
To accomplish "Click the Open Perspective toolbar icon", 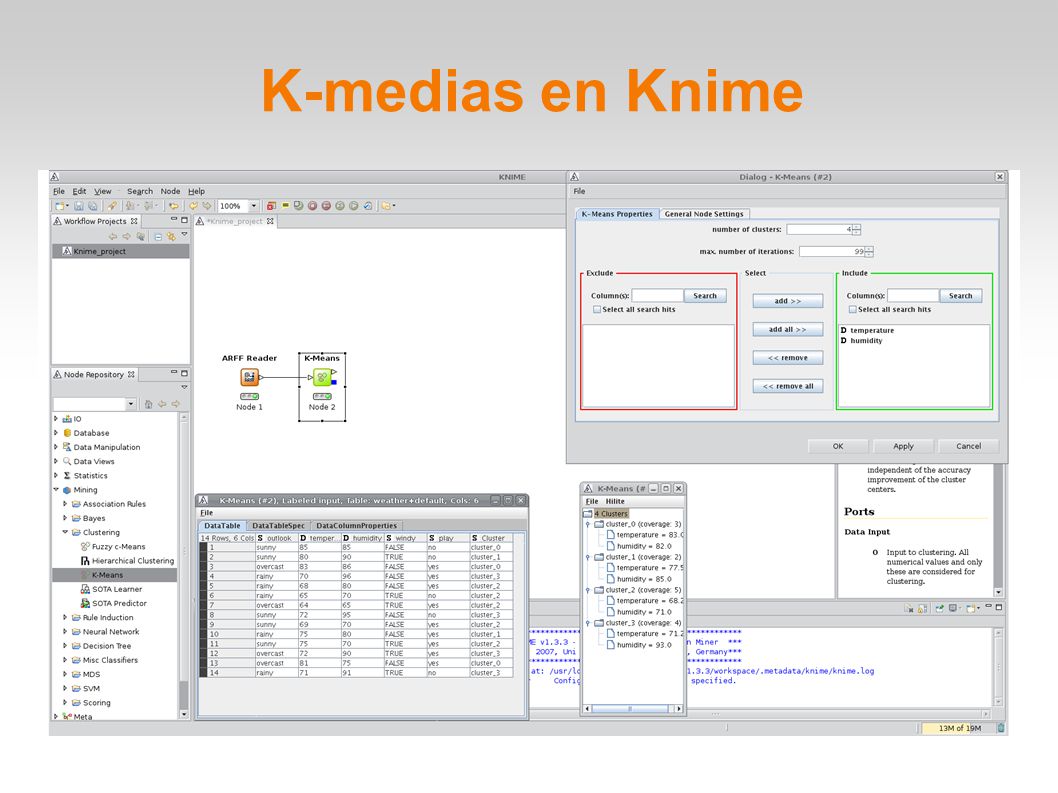I will 387,206.
